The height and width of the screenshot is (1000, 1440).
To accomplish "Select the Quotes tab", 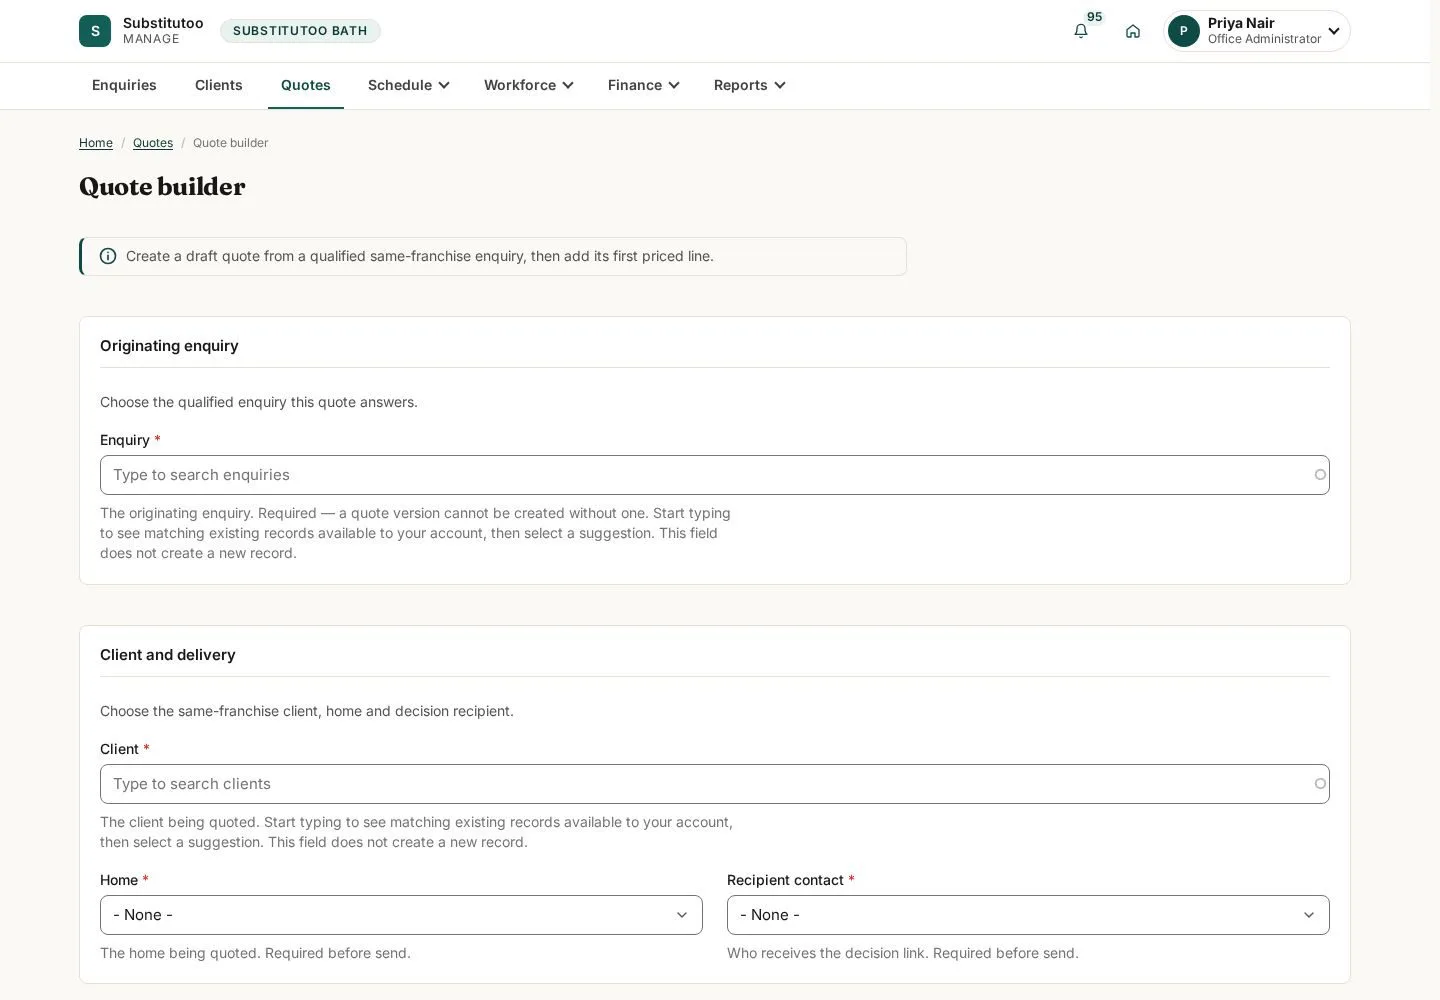I will coord(306,85).
